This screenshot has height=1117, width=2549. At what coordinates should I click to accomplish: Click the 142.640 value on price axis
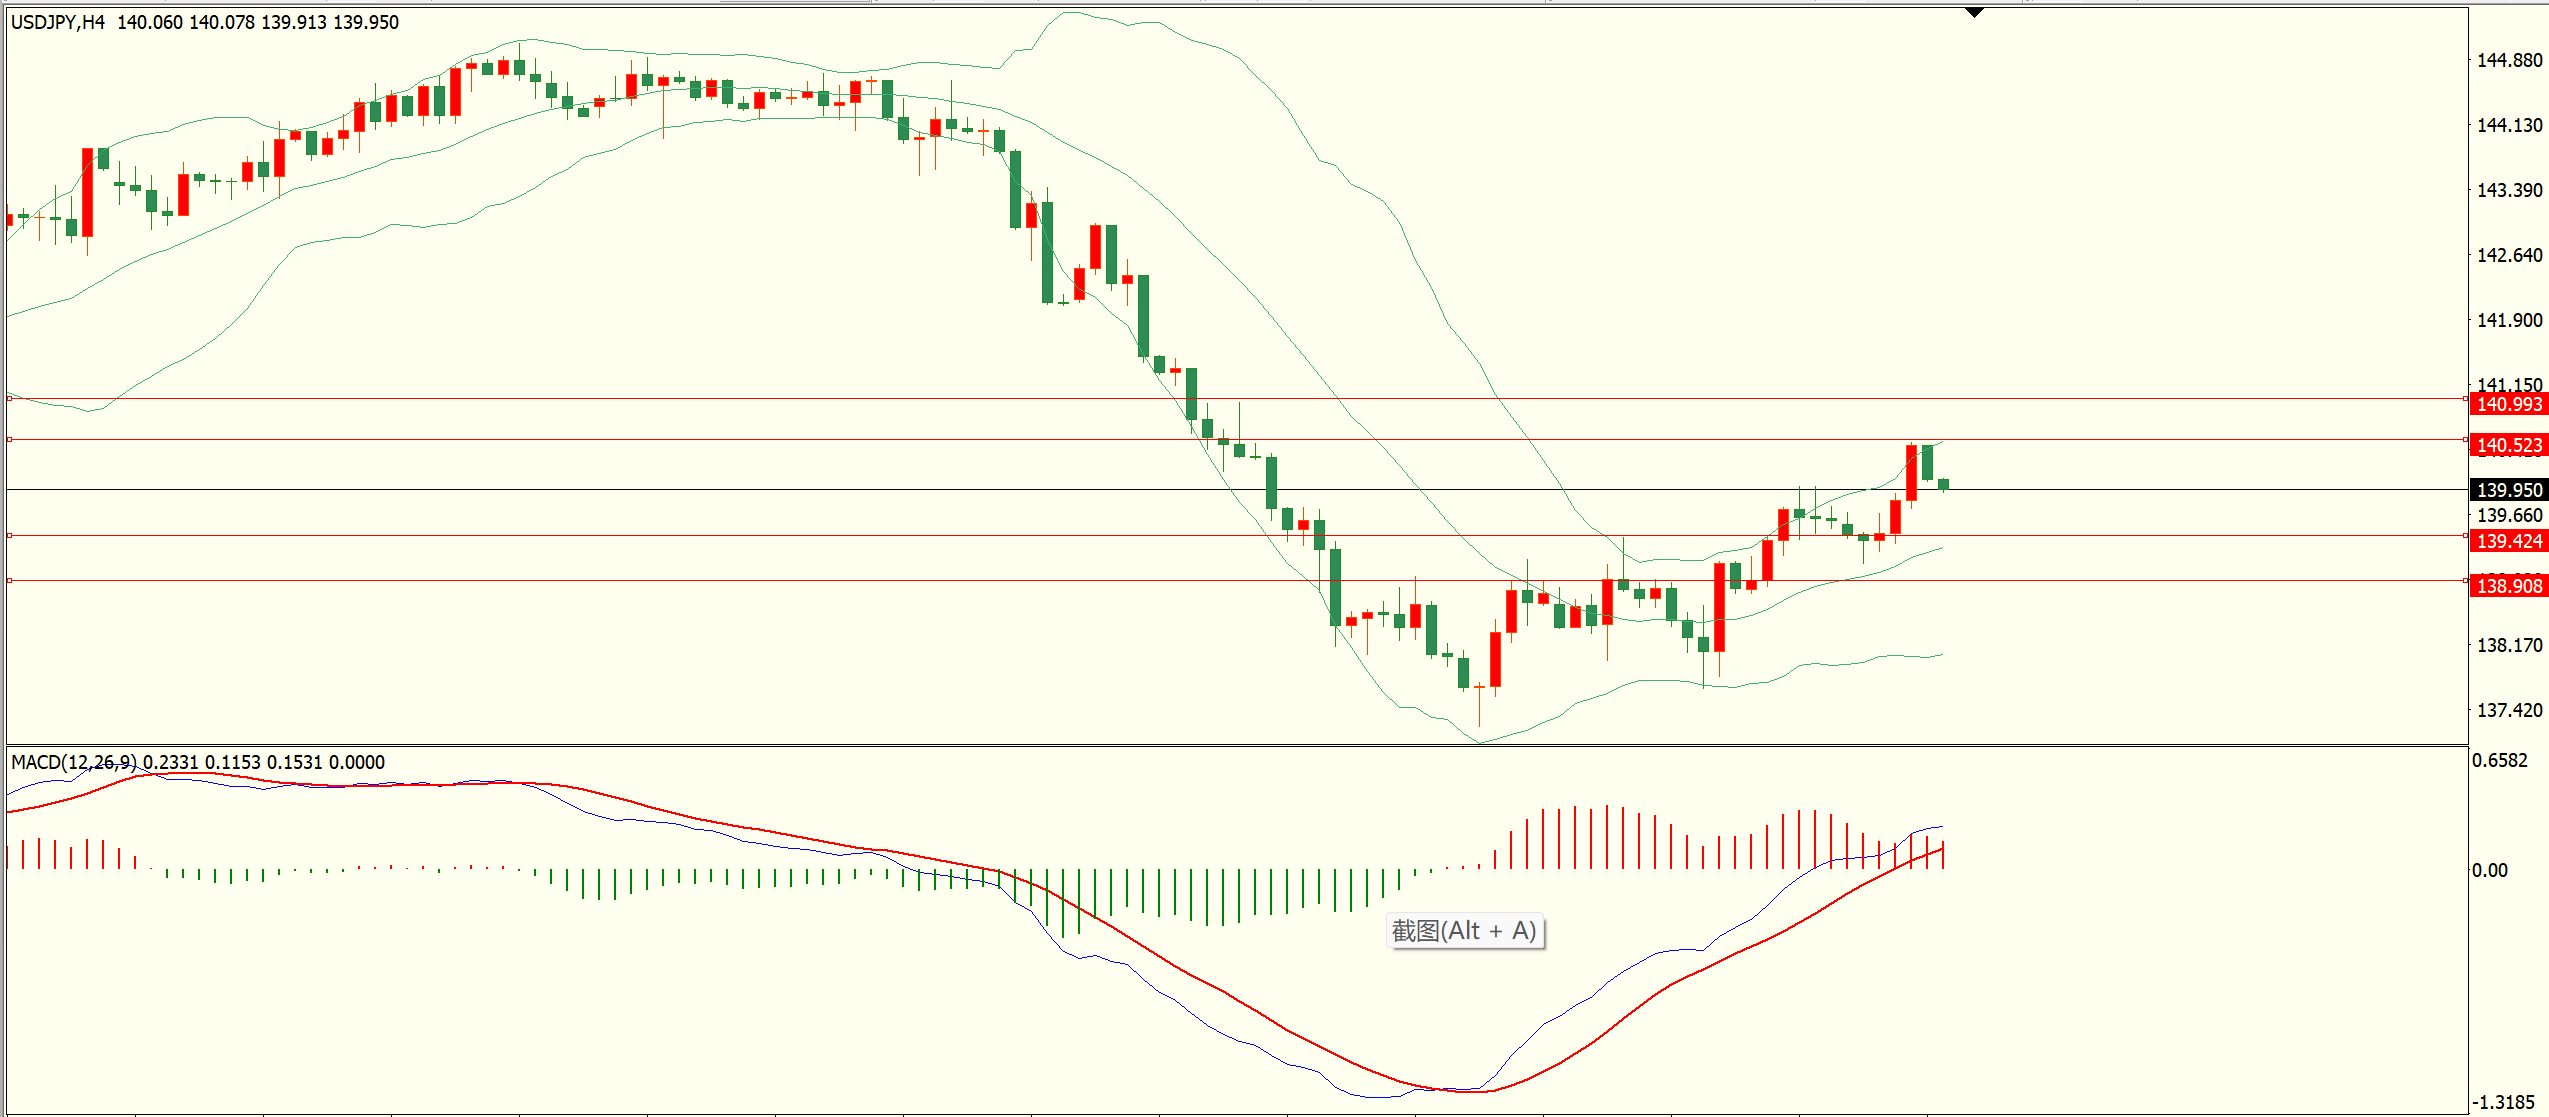tap(2509, 255)
